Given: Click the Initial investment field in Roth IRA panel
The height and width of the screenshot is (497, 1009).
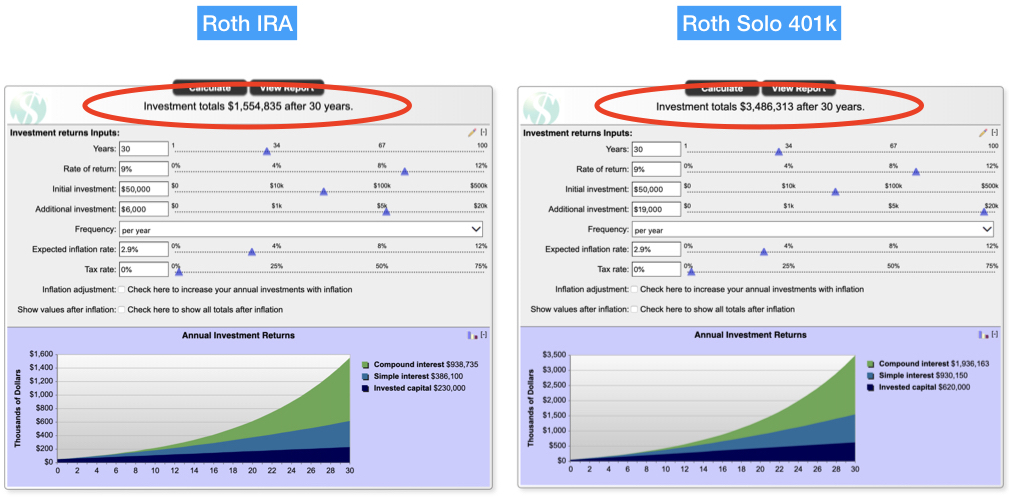Looking at the screenshot, I should pyautogui.click(x=143, y=189).
